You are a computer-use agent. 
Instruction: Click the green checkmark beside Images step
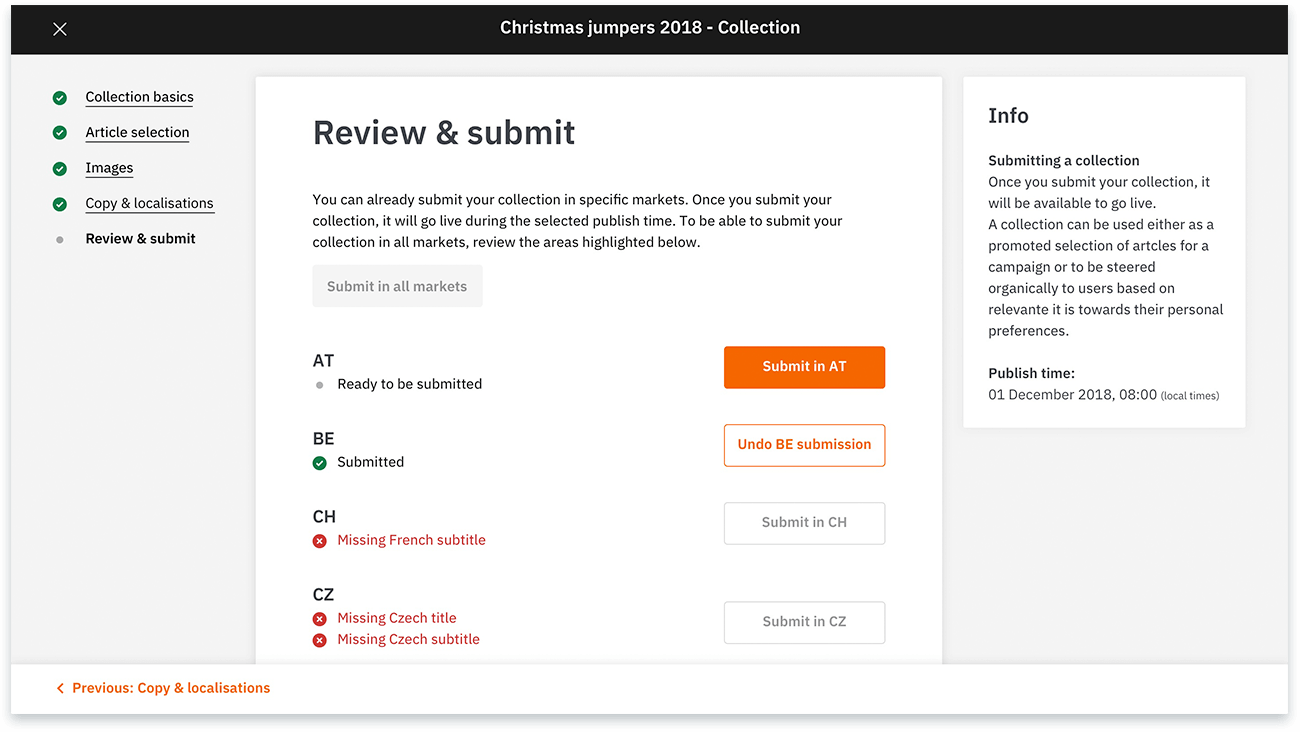point(59,168)
